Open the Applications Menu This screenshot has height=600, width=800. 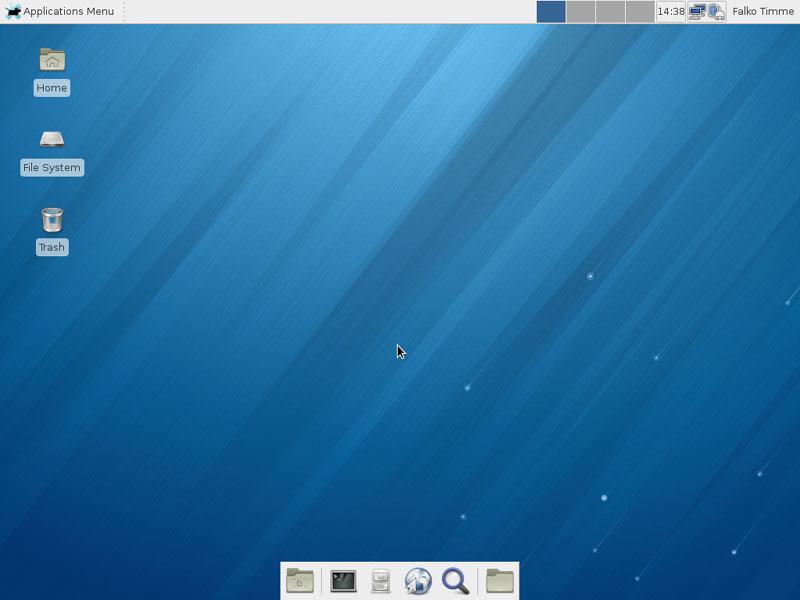60,11
